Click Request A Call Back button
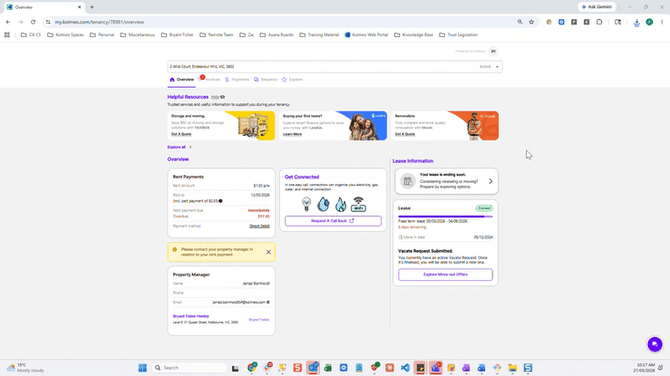Screen dimensions: 670x376 coord(333,221)
